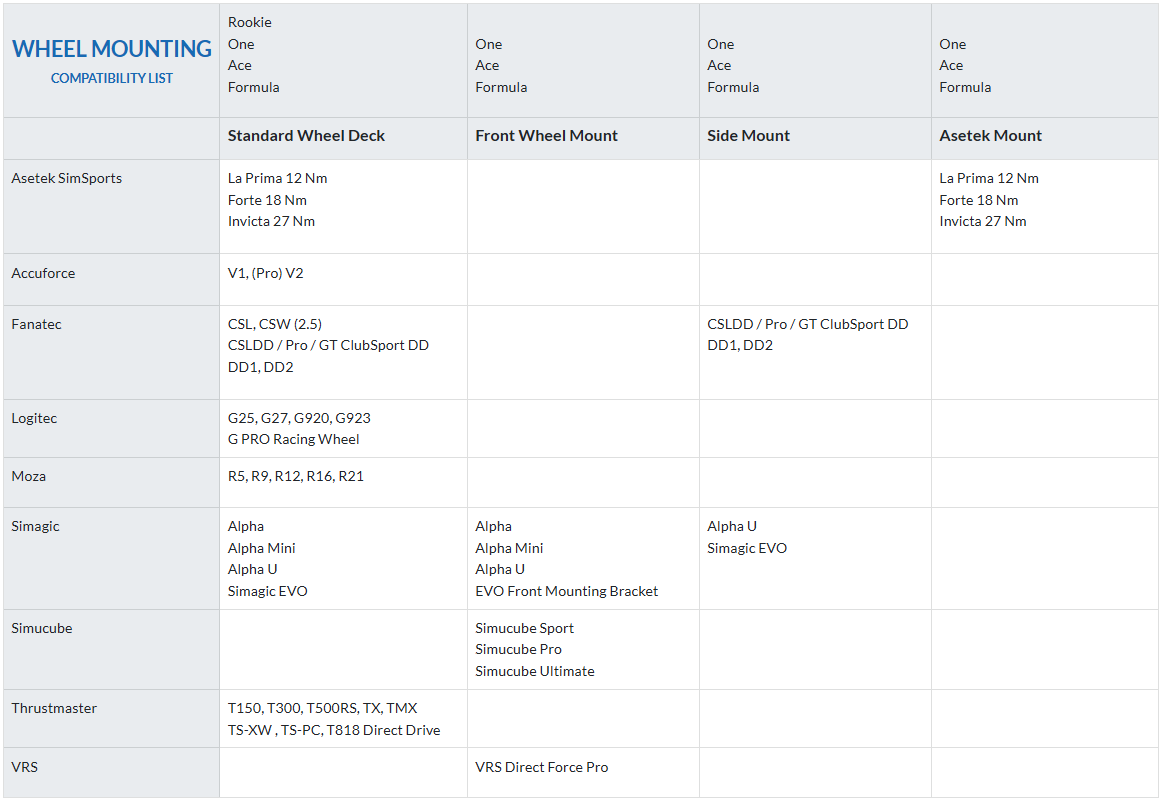Click La Prima 12 Nm in Asetek Mount column

pyautogui.click(x=989, y=178)
